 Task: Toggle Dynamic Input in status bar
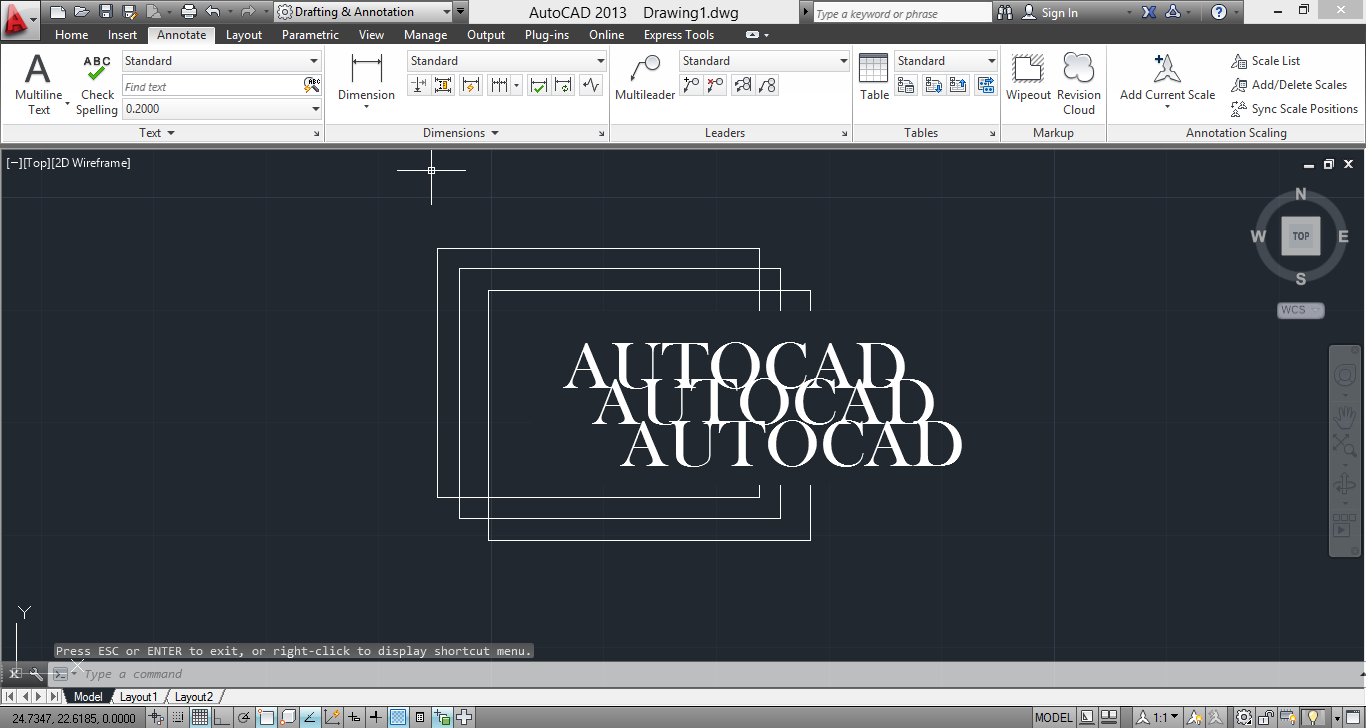tap(354, 717)
